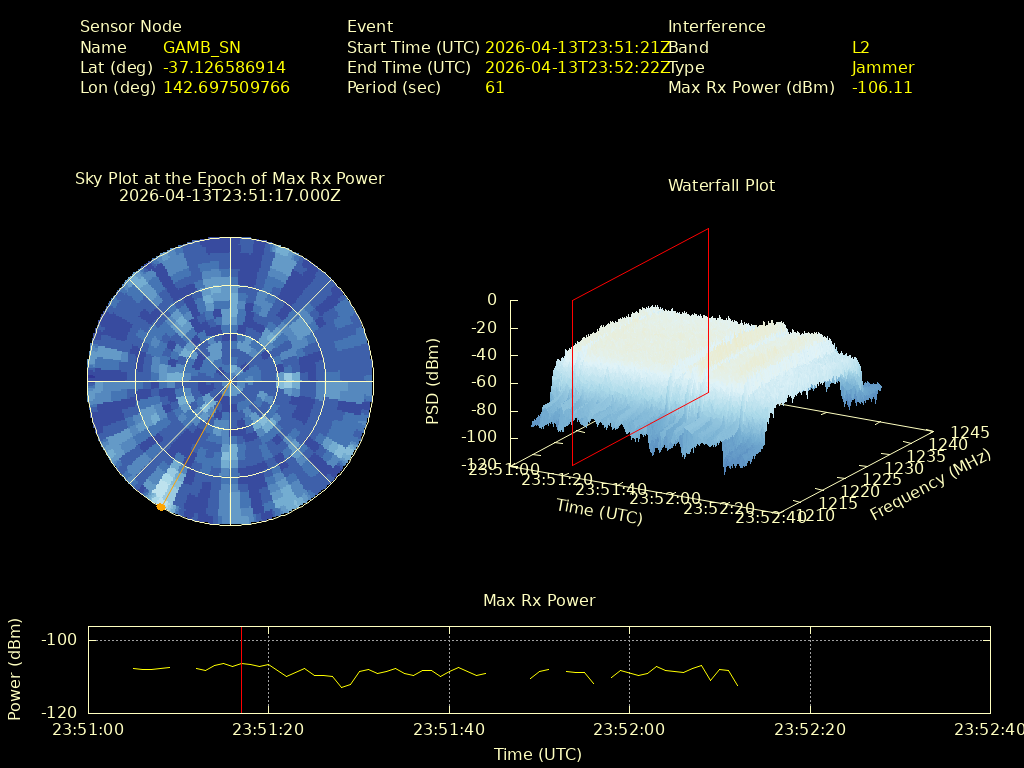This screenshot has height=768, width=1024.
Task: Click the PSD (dBm) axis label
Action: [433, 380]
